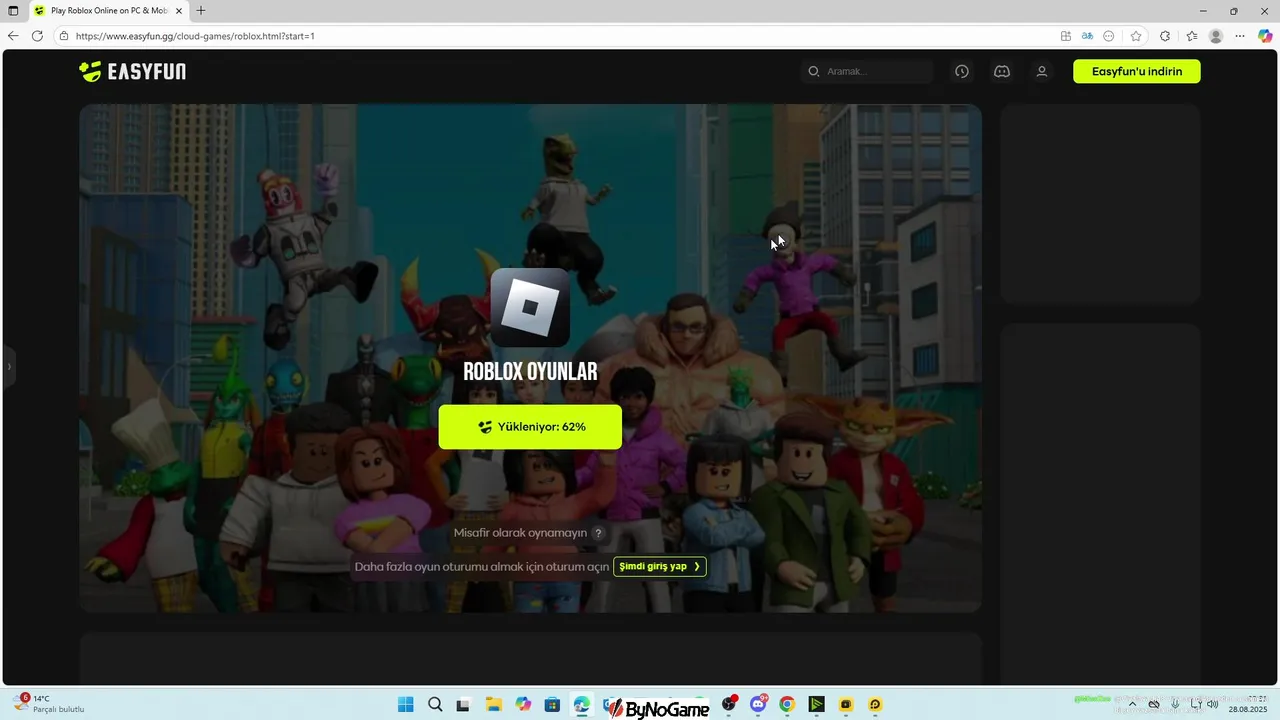1280x720 pixels.
Task: Open the Windows Start menu
Action: [405, 704]
